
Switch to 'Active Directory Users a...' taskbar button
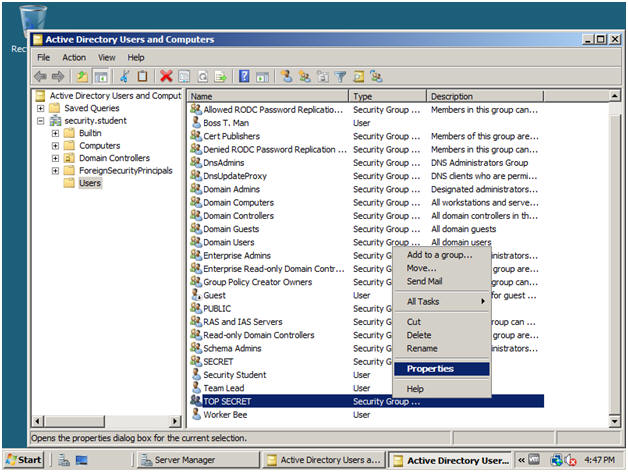[x=324, y=460]
